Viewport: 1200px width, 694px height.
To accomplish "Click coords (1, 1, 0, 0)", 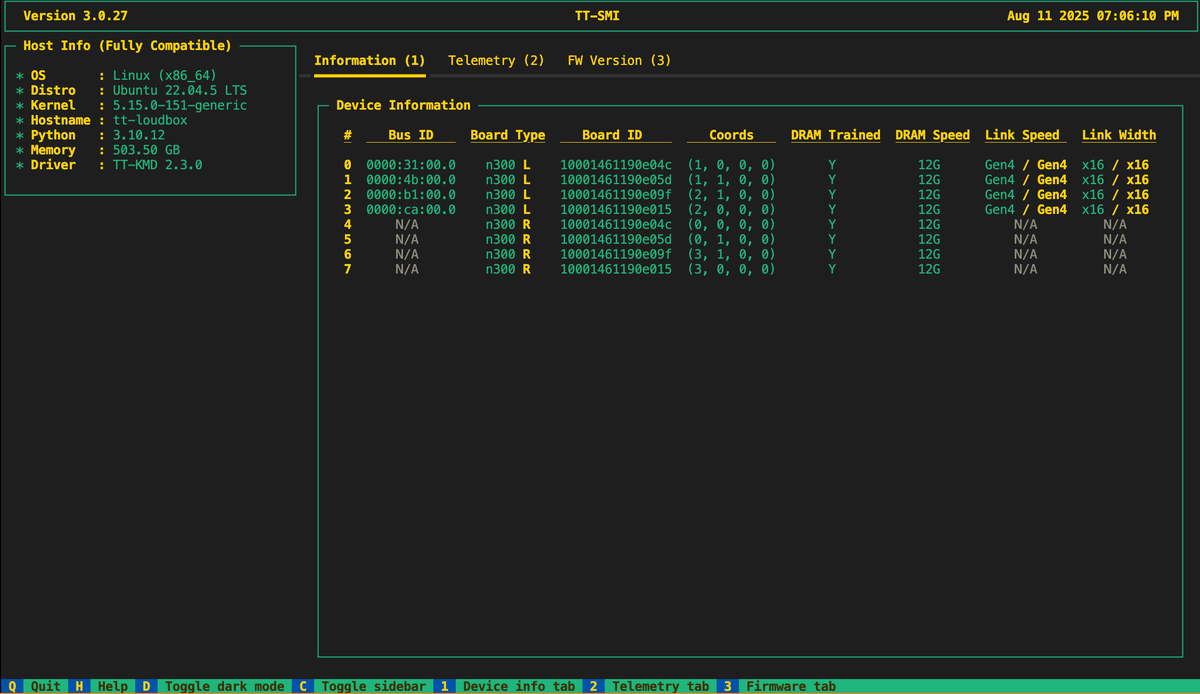I will tap(731, 180).
